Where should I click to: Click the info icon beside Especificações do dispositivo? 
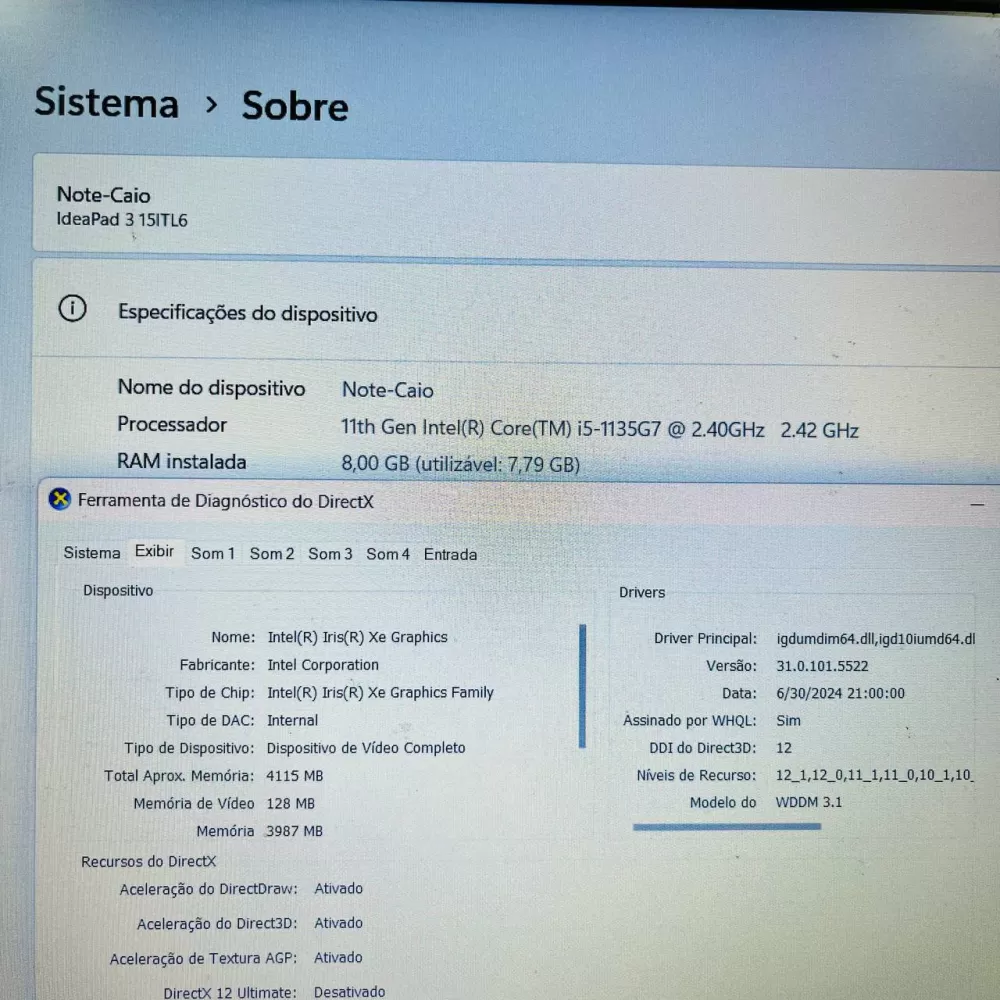73,309
